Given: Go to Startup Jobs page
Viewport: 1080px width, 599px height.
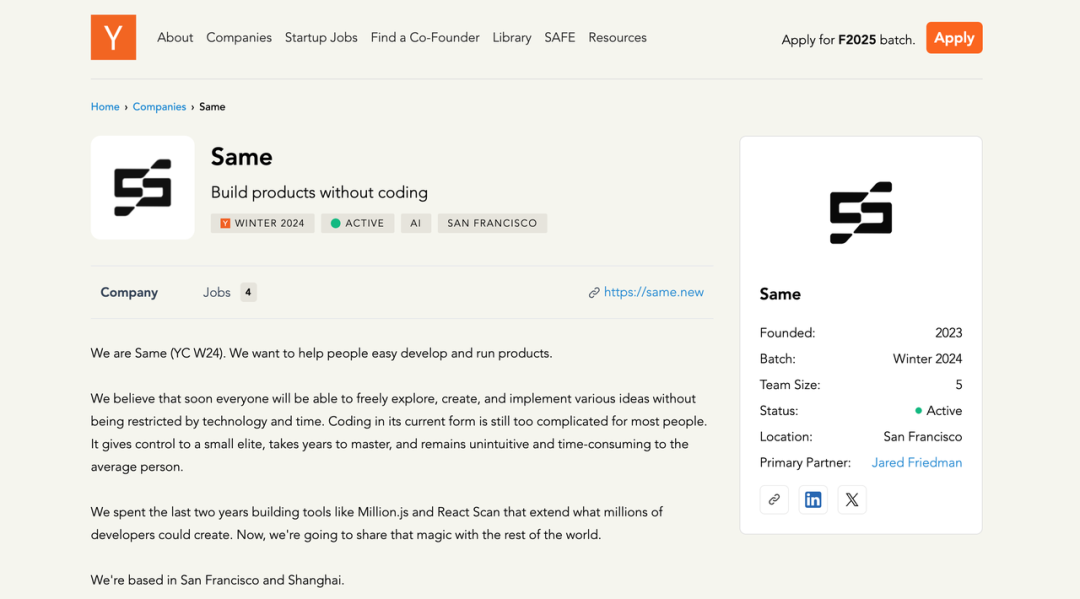Looking at the screenshot, I should tap(321, 38).
